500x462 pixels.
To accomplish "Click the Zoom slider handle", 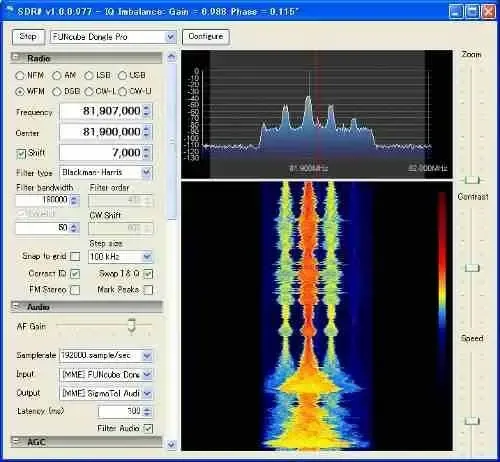I will click(472, 180).
